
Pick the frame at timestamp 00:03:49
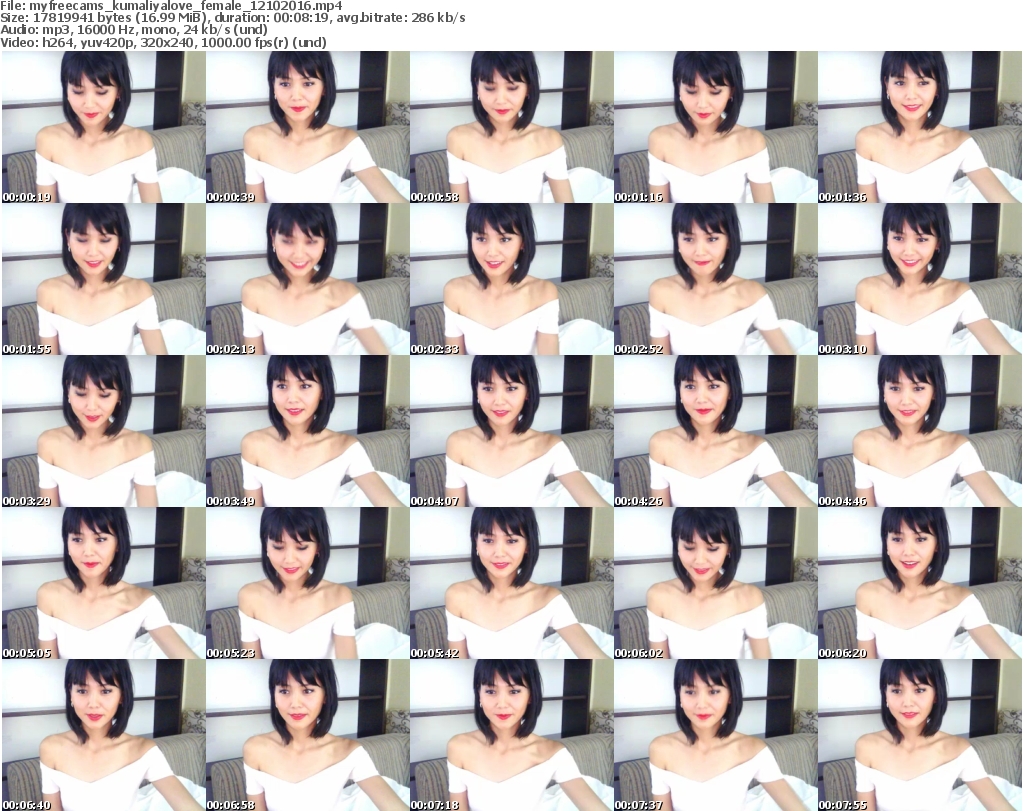pos(308,431)
